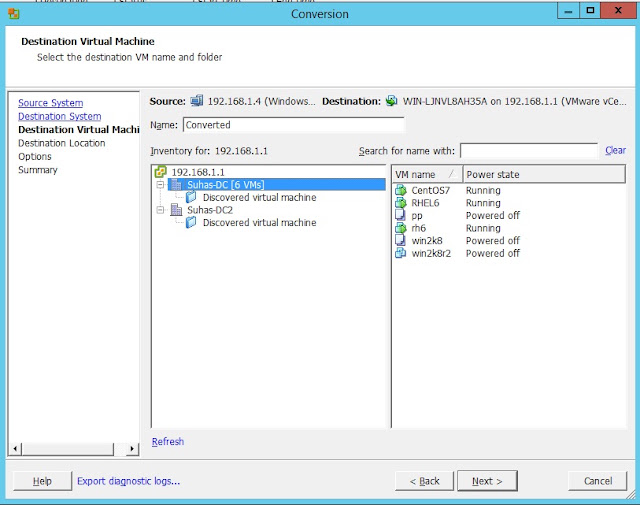640x505 pixels.
Task: Go to Source System step
Action: coord(51,103)
